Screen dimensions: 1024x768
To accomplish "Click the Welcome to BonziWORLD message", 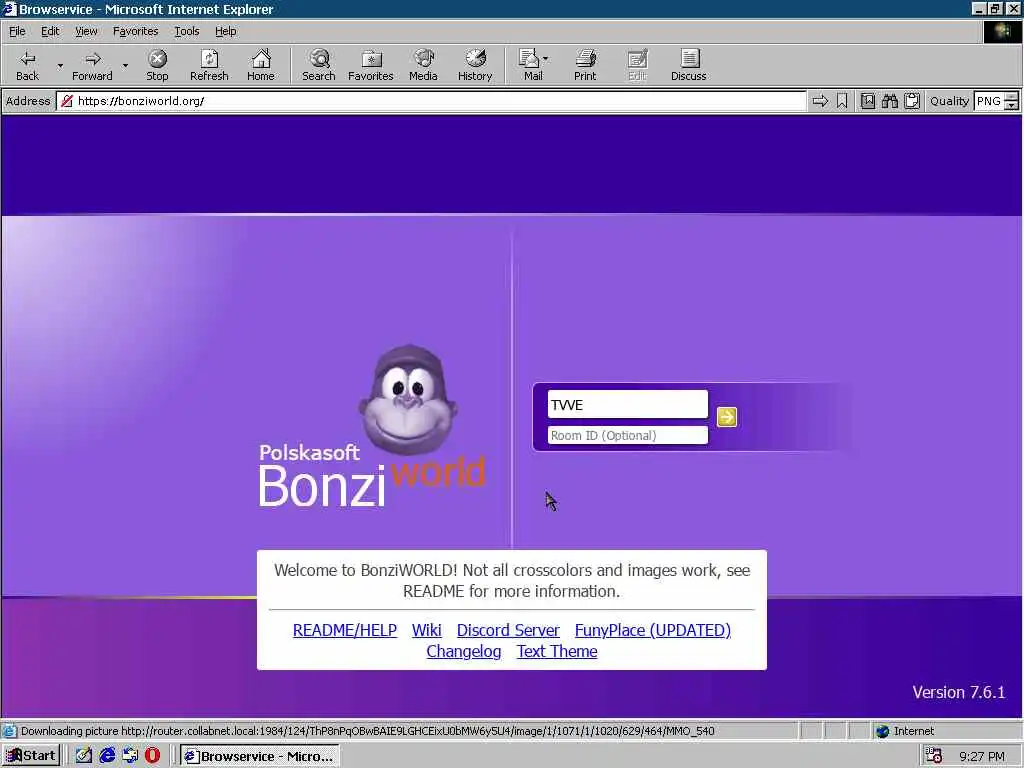I will point(512,581).
